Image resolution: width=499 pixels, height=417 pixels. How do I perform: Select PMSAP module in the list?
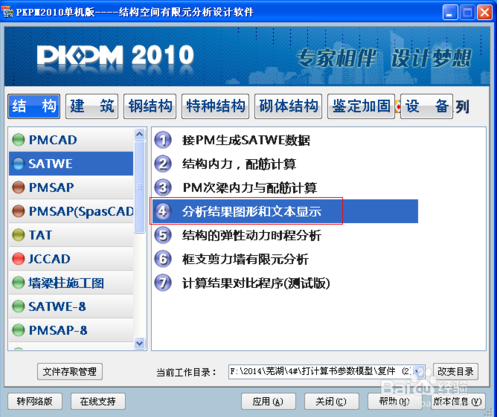(71, 187)
